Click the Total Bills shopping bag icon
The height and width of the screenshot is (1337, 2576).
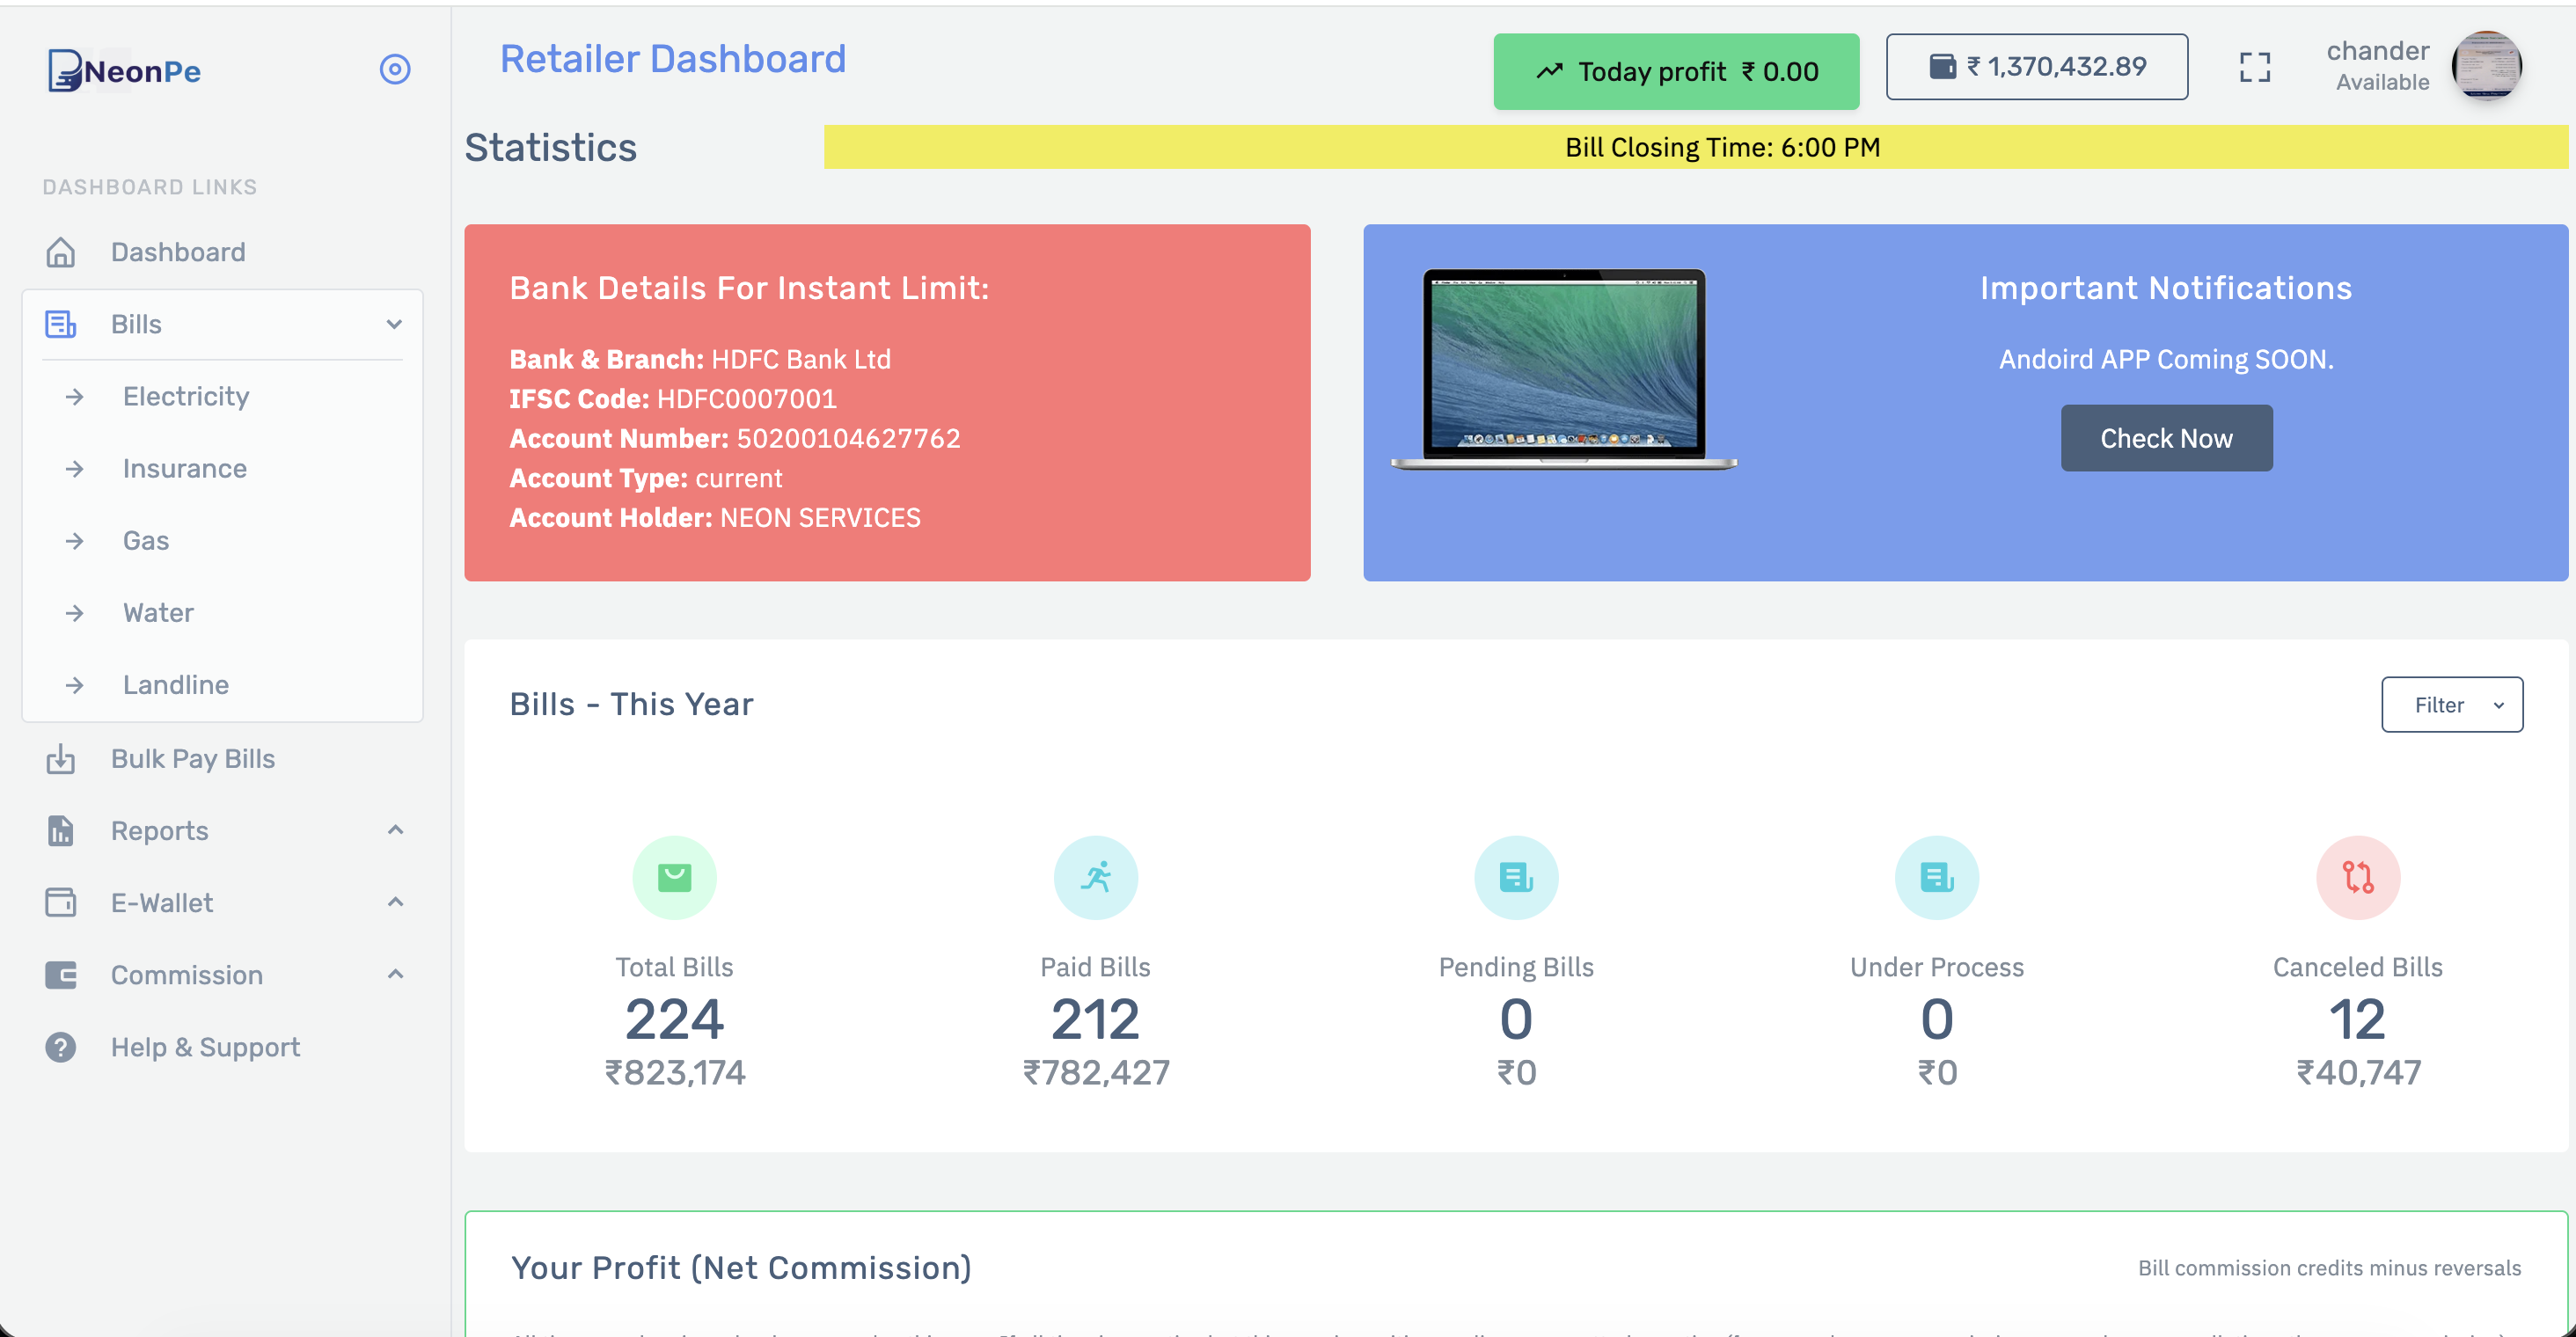point(675,877)
